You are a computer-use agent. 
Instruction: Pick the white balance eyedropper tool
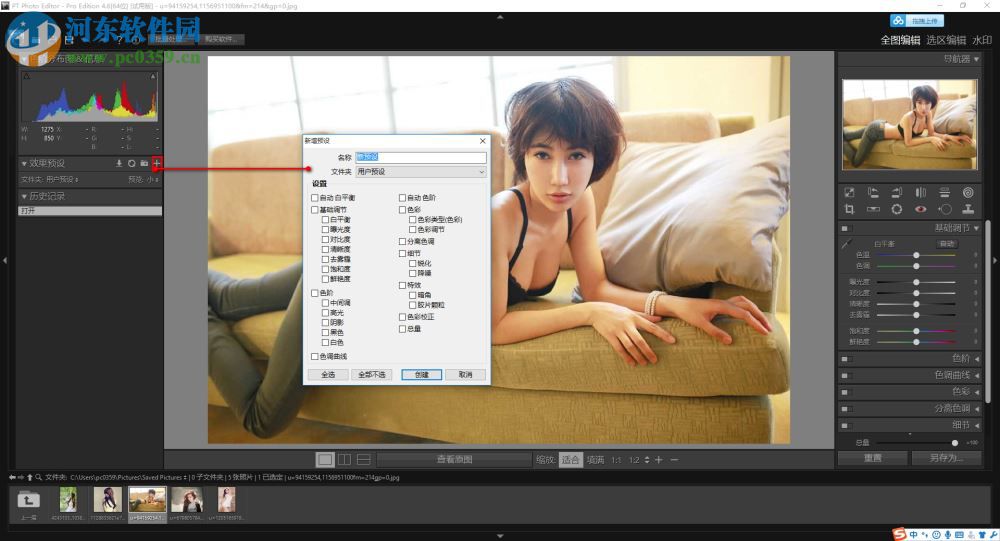(847, 244)
